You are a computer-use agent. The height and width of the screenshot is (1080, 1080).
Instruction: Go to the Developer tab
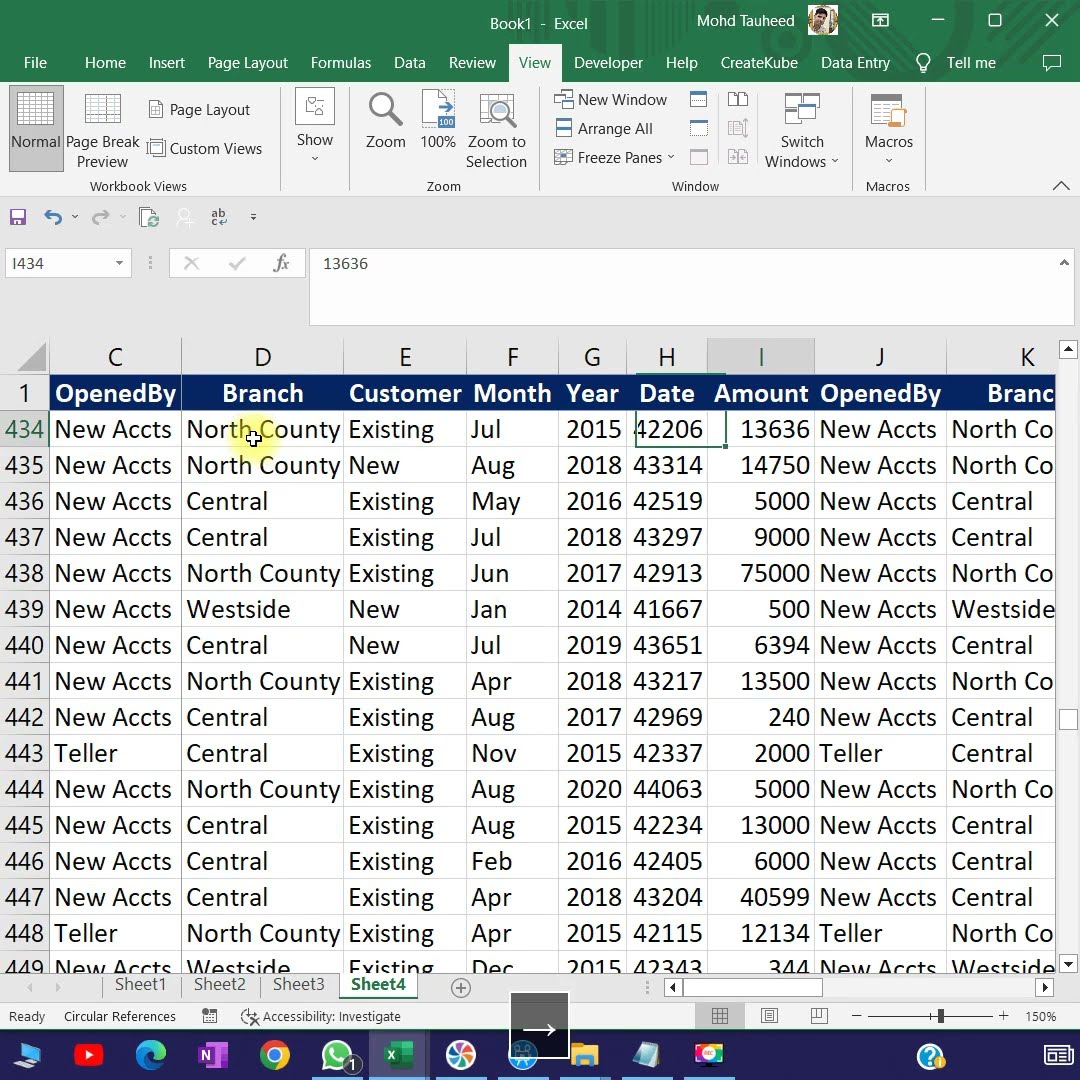(x=608, y=63)
